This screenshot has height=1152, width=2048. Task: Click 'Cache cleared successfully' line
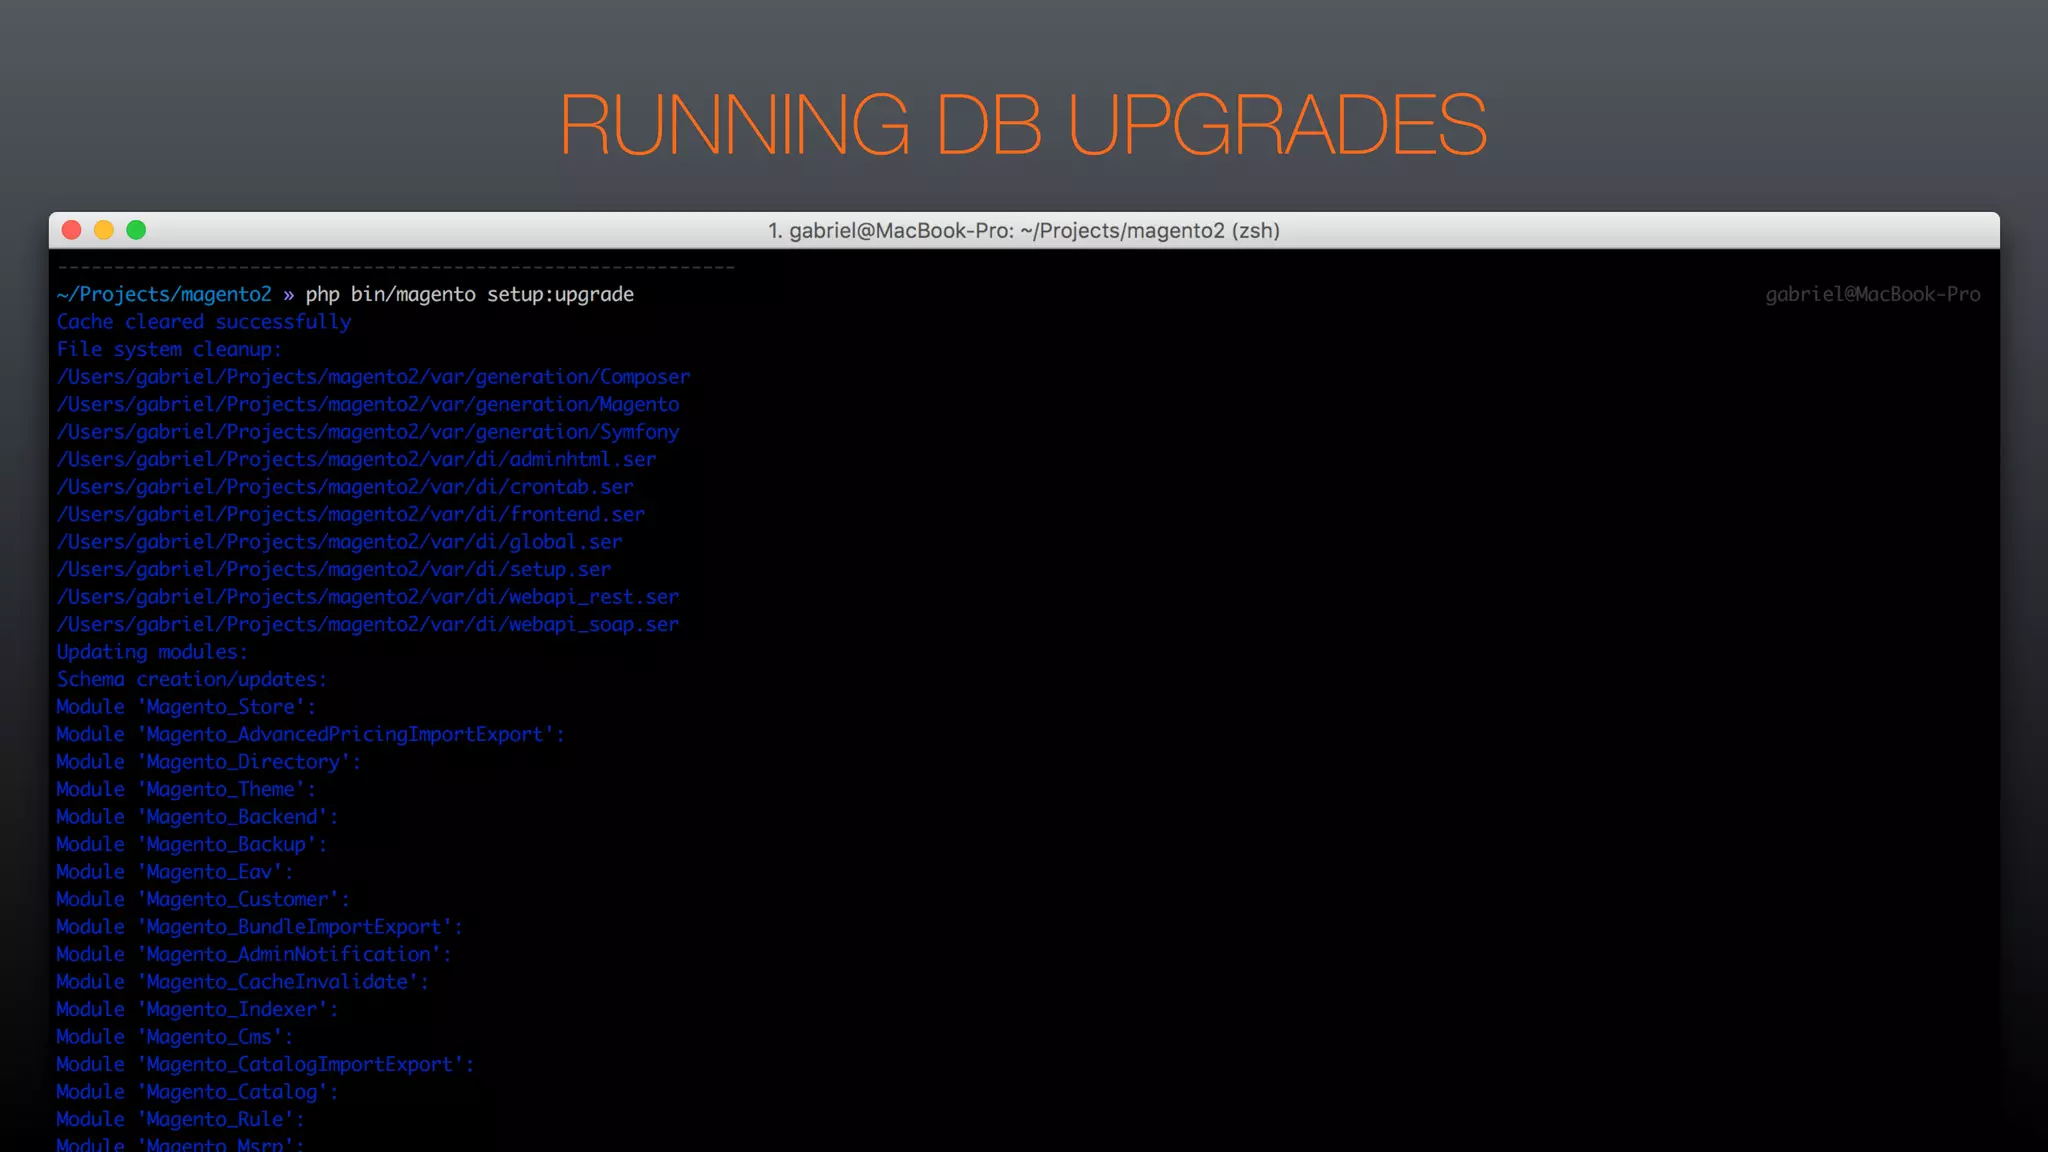coord(204,322)
